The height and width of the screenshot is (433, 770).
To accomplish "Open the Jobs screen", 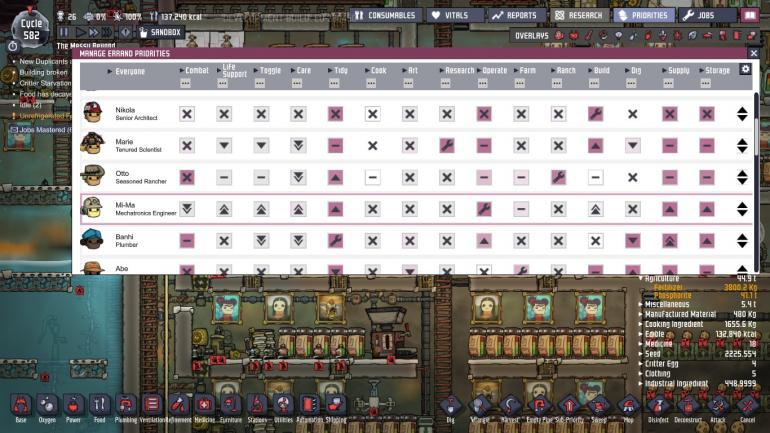I will coord(707,15).
